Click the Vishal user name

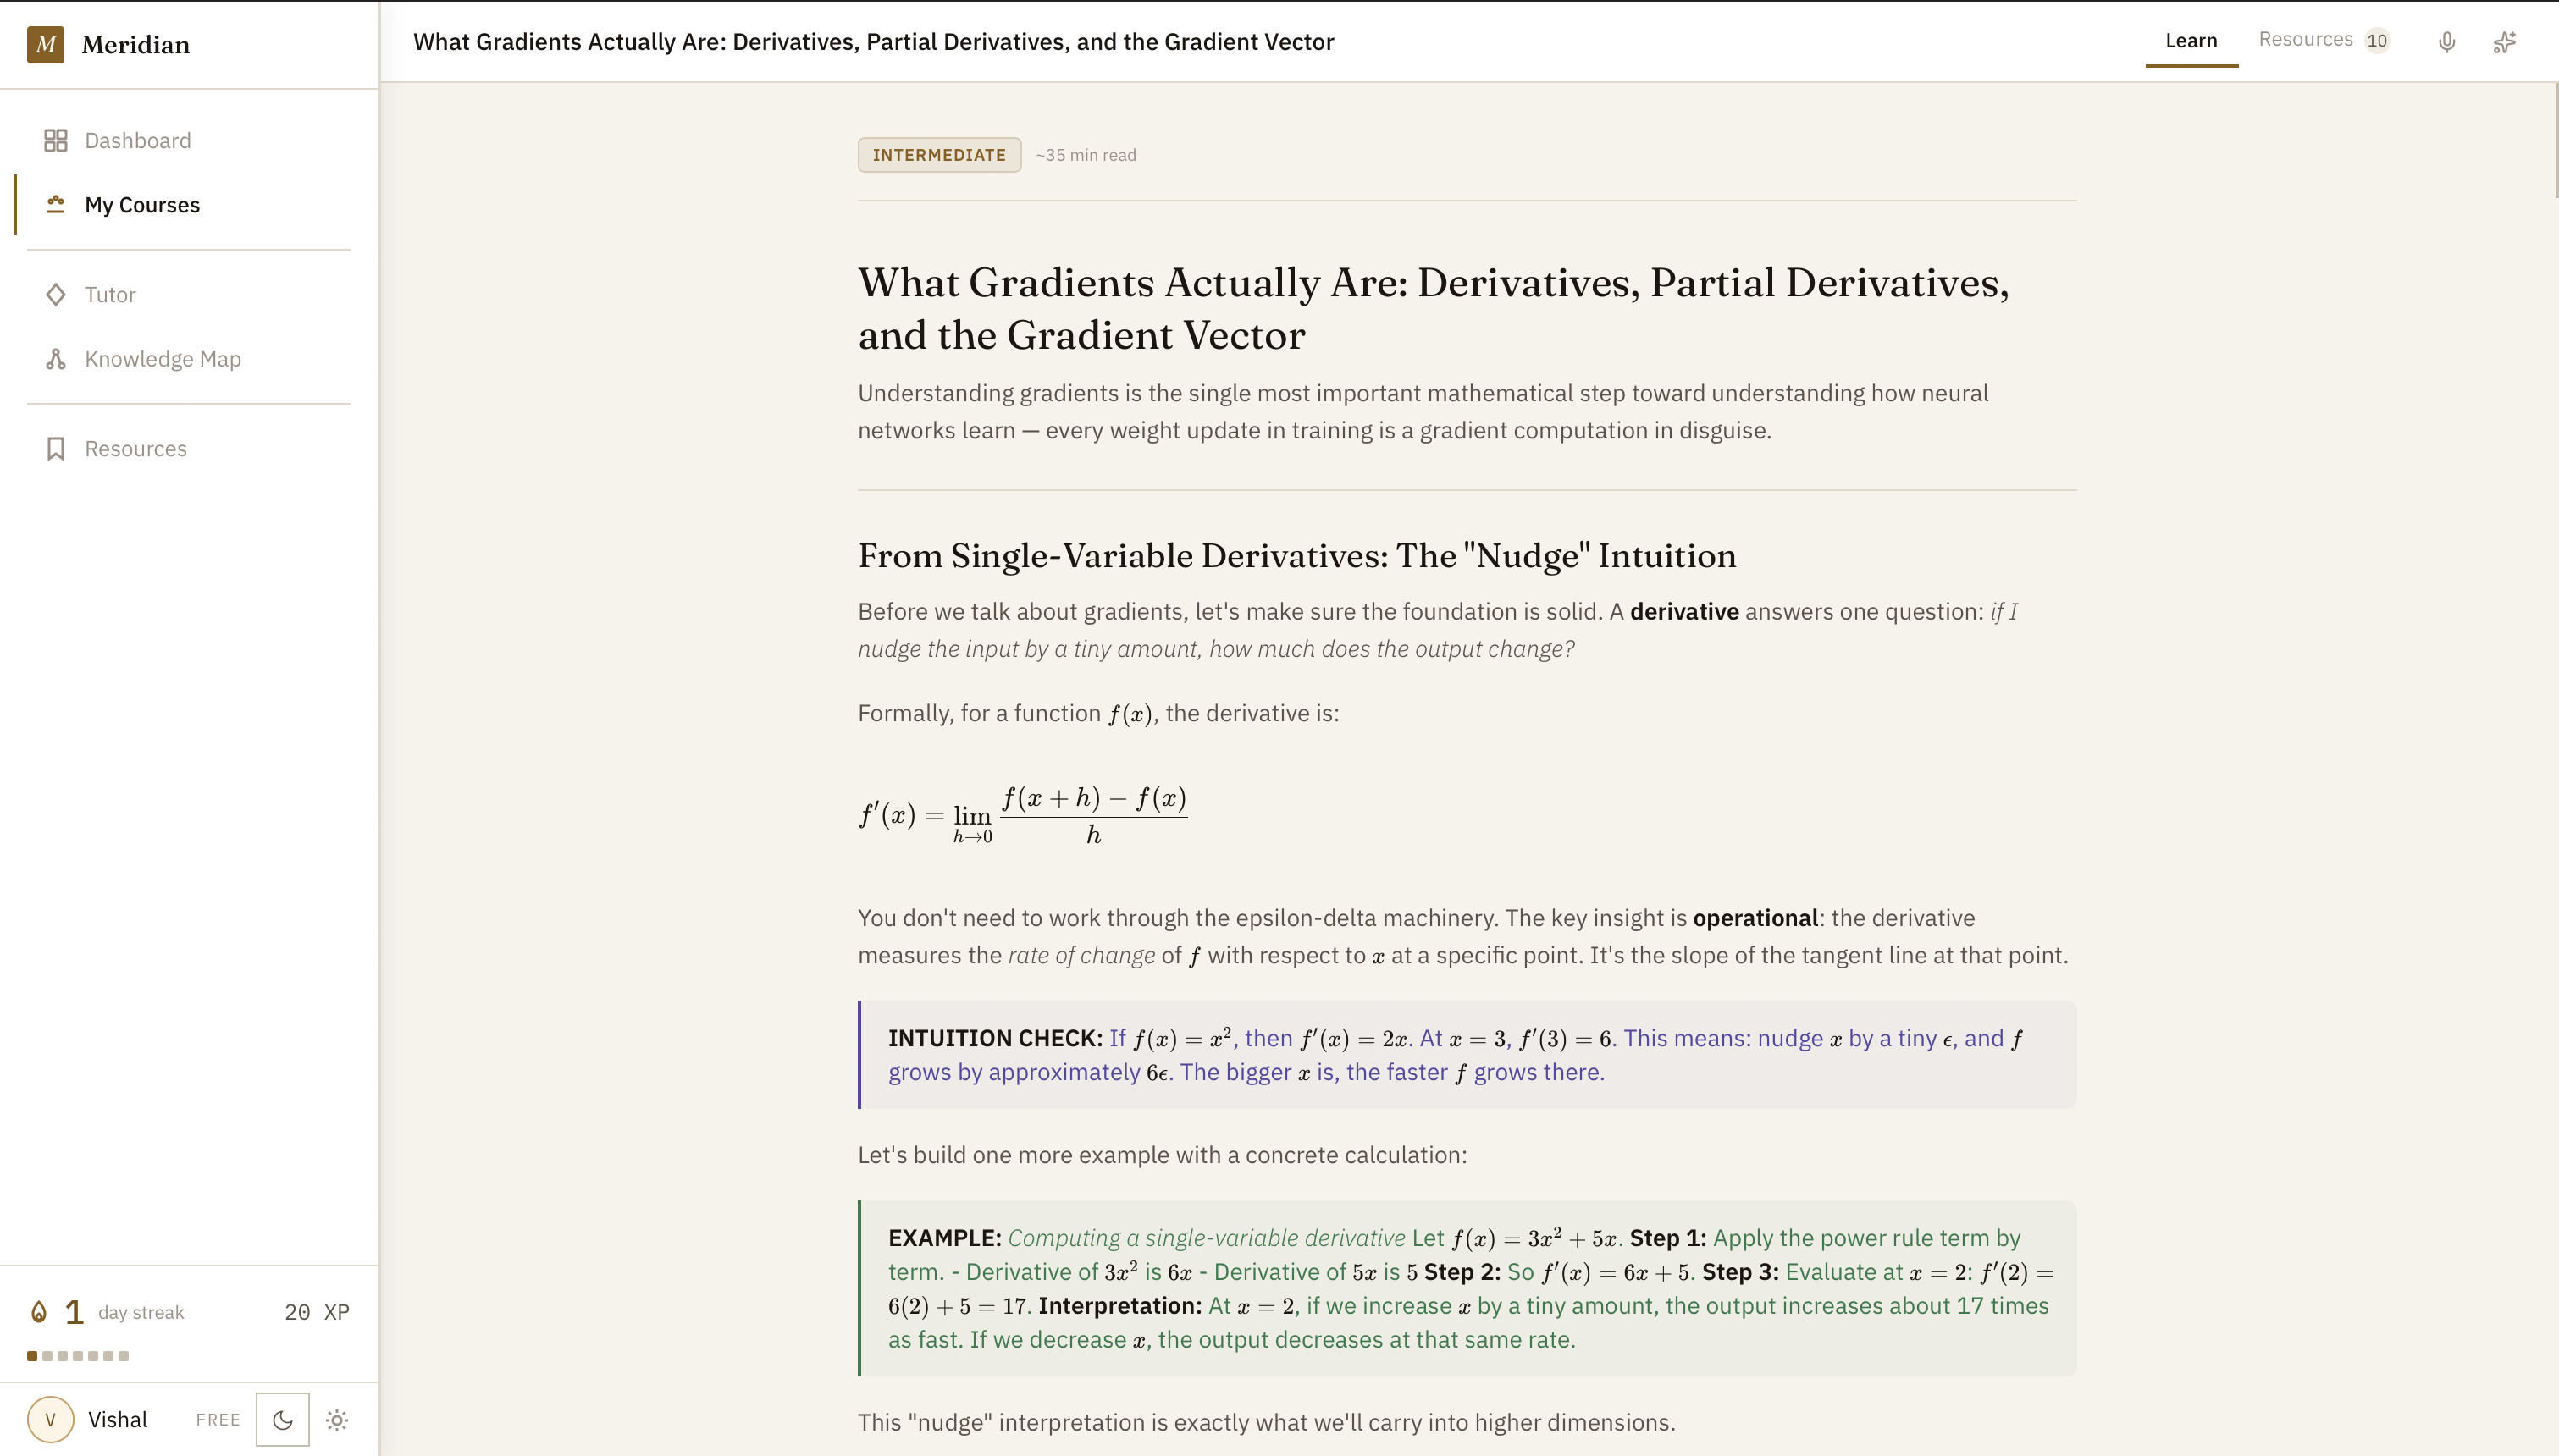point(117,1419)
